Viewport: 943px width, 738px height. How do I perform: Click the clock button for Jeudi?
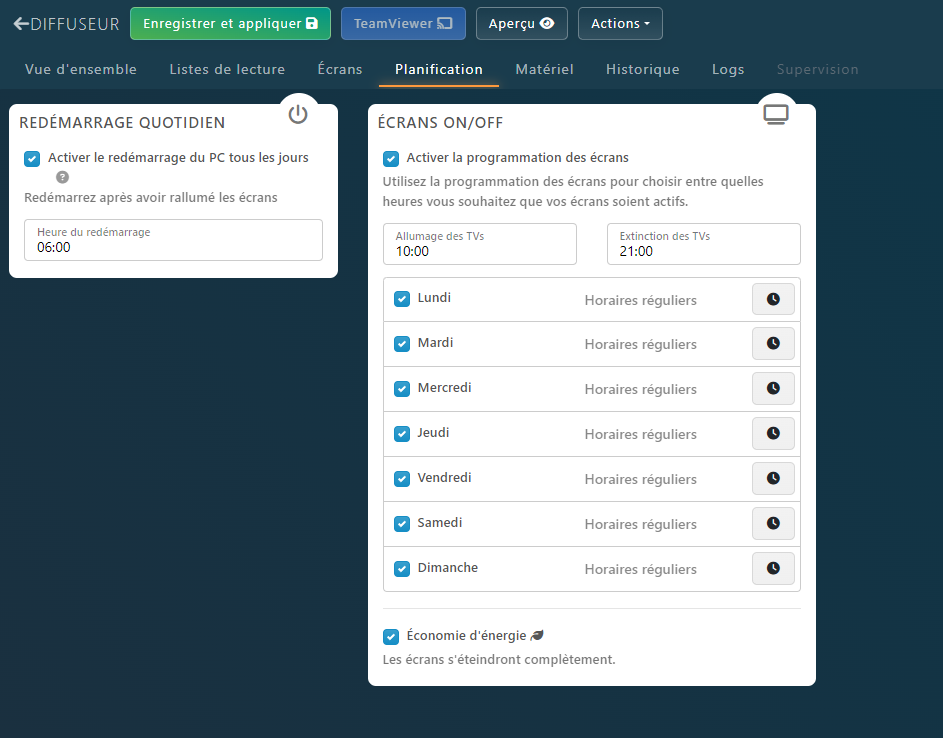773,434
